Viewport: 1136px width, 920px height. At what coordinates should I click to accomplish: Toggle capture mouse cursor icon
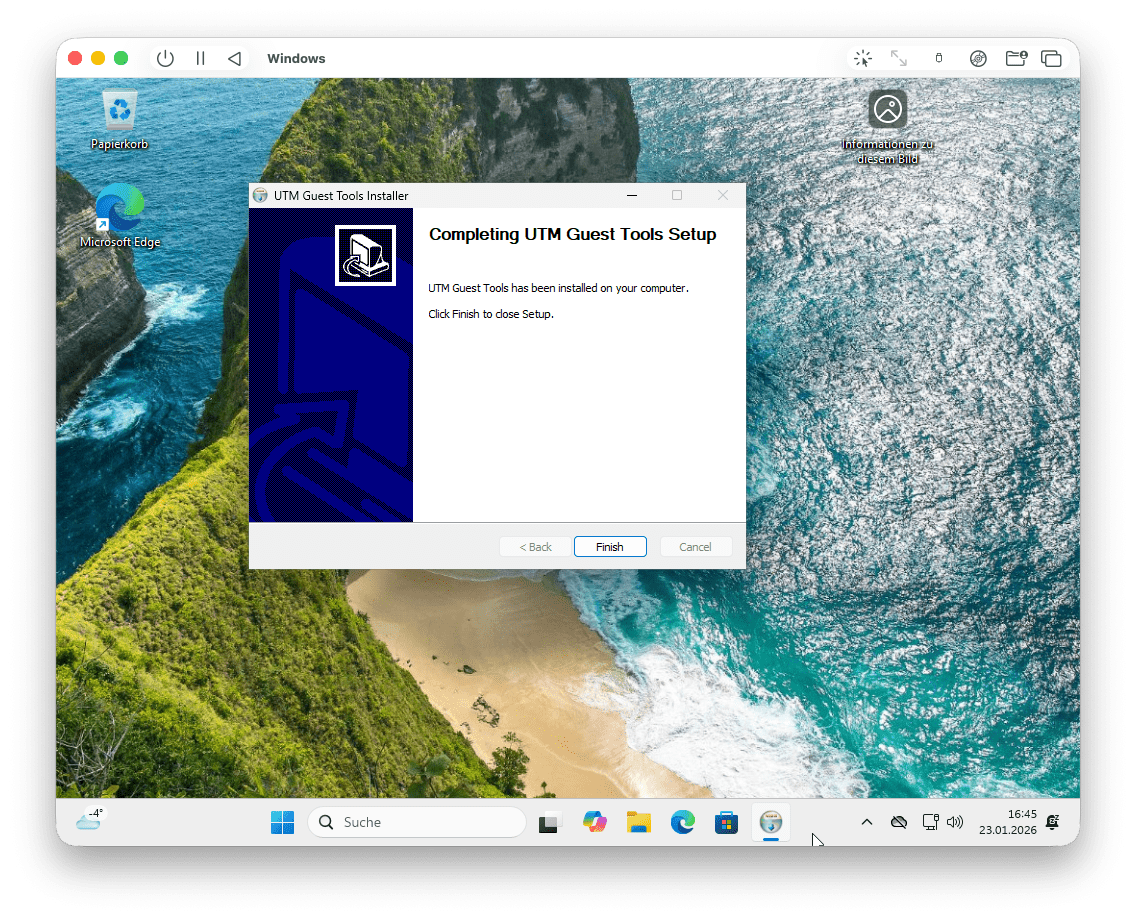862,58
